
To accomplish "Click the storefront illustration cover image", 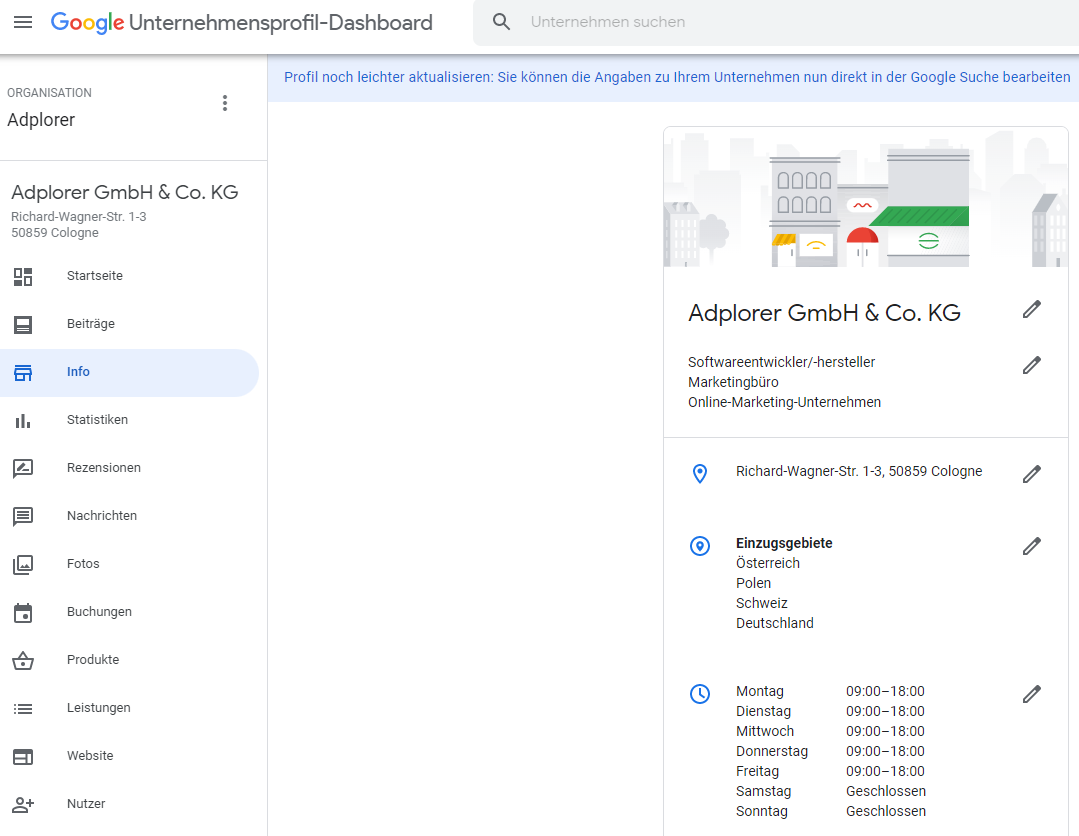I will (x=866, y=197).
